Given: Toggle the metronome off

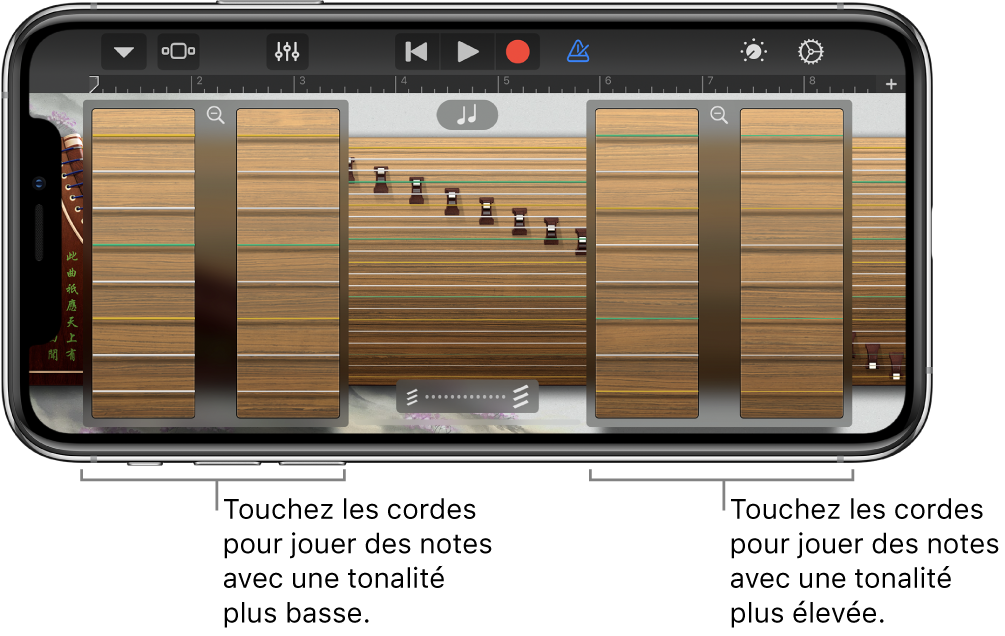Looking at the screenshot, I should [x=578, y=51].
